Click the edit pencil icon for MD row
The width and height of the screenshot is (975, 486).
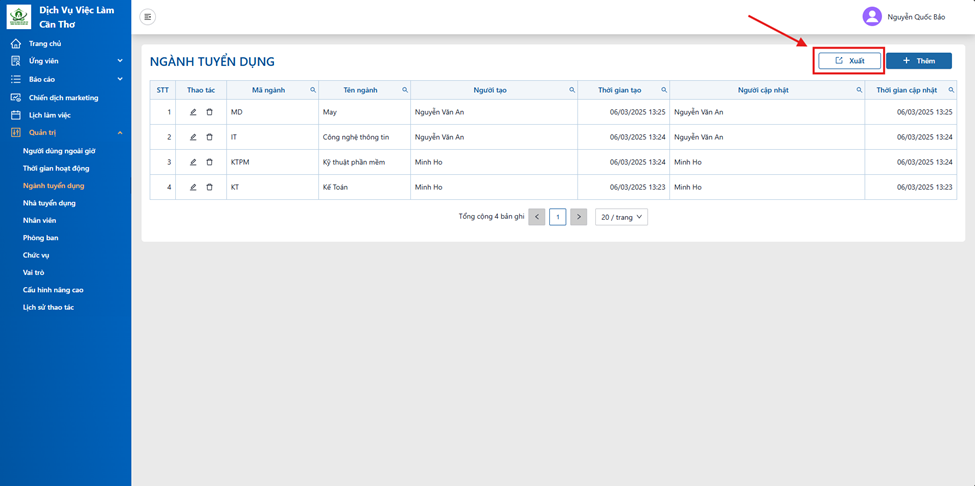193,112
